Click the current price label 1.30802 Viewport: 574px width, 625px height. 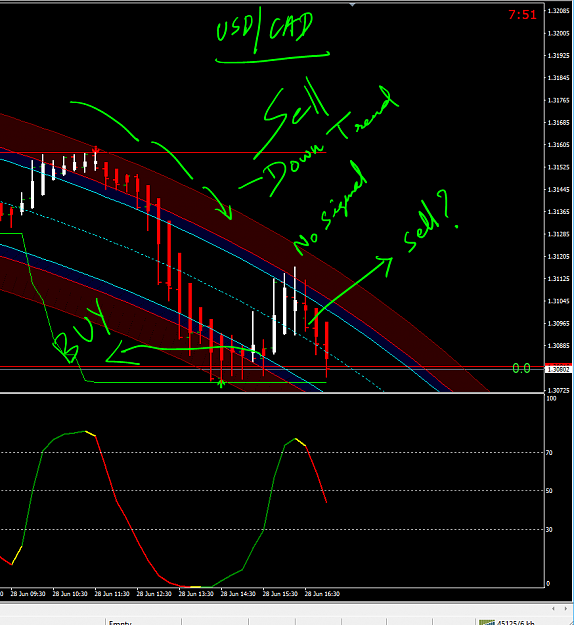(x=558, y=369)
